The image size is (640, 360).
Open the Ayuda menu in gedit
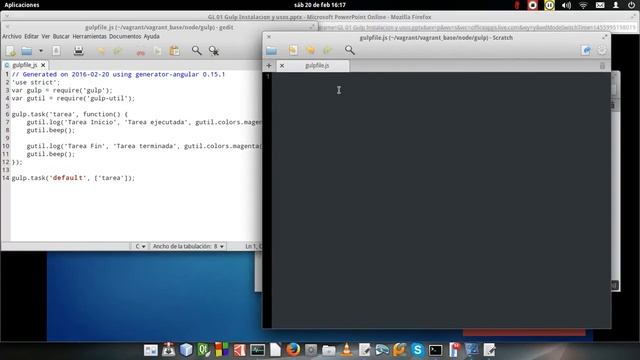point(151,36)
